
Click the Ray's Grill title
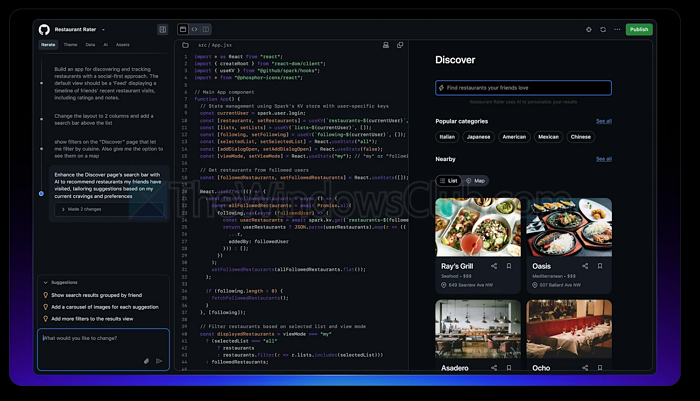coord(457,266)
